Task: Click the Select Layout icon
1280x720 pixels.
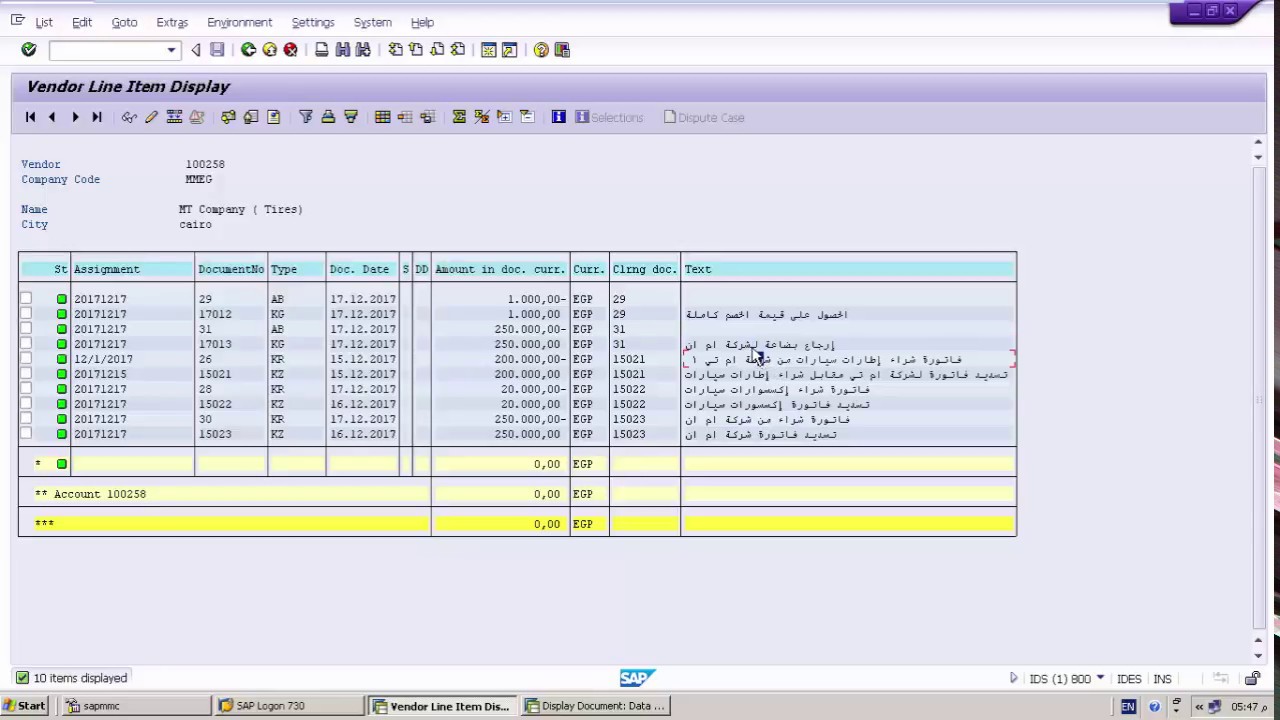Action: [404, 117]
